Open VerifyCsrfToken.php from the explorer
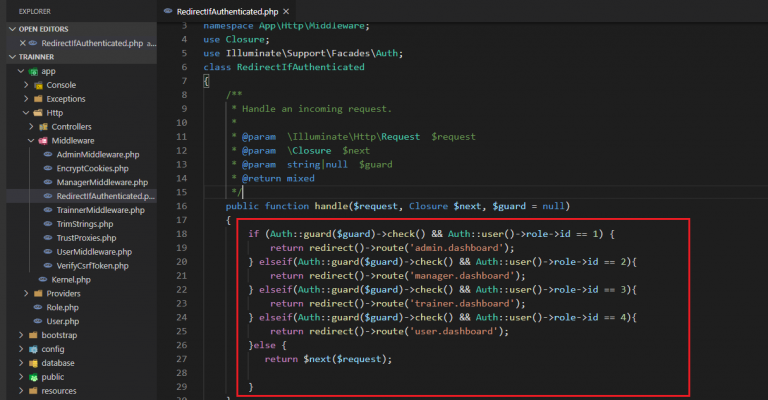This screenshot has height=400, width=768. (x=92, y=266)
